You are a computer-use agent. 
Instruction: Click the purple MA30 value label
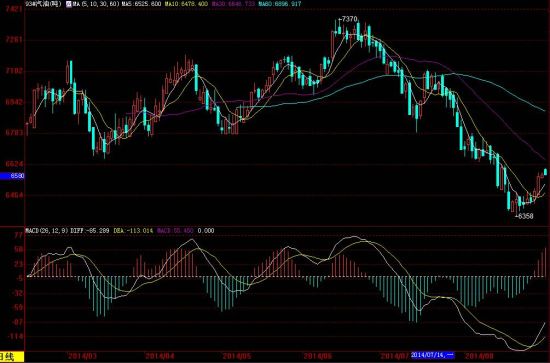(x=233, y=4)
